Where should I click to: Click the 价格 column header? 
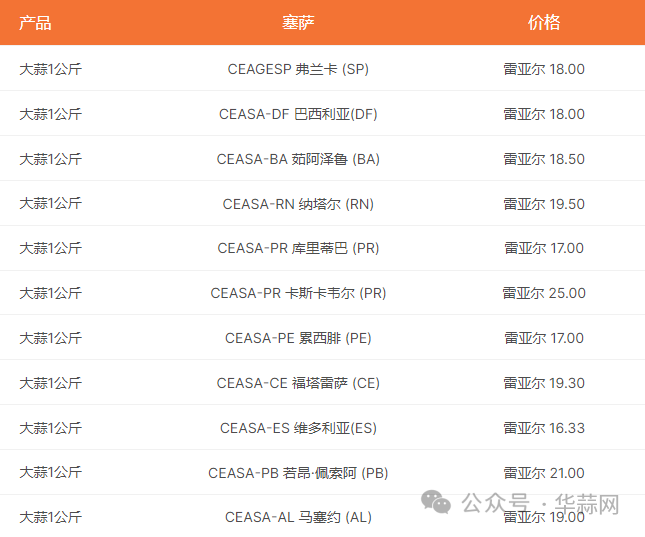pyautogui.click(x=544, y=23)
